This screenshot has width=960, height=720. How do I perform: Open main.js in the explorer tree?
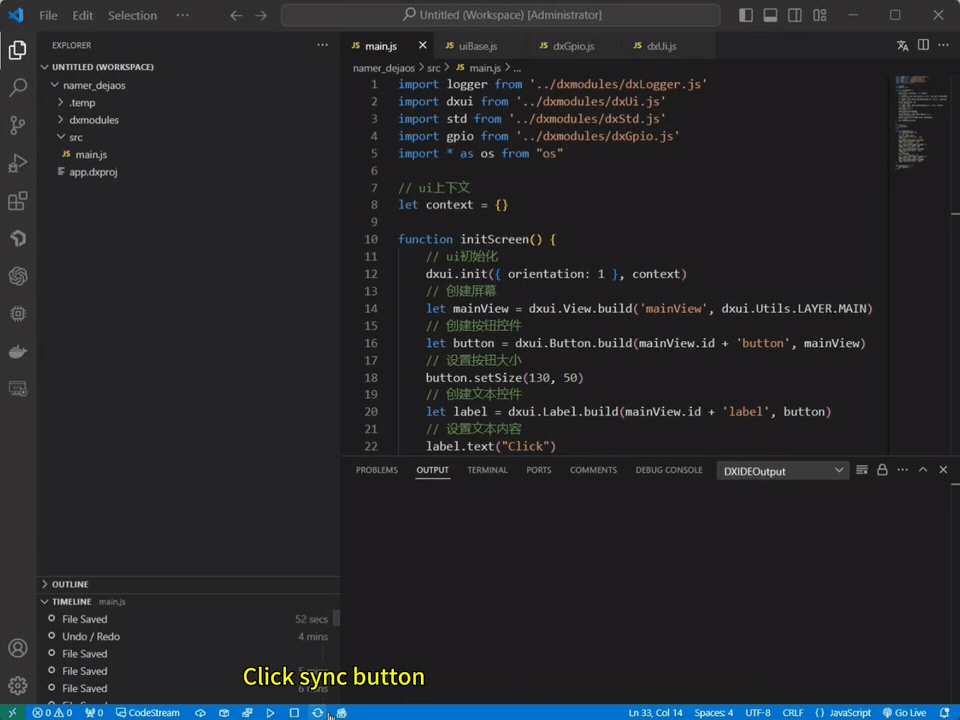pos(91,154)
